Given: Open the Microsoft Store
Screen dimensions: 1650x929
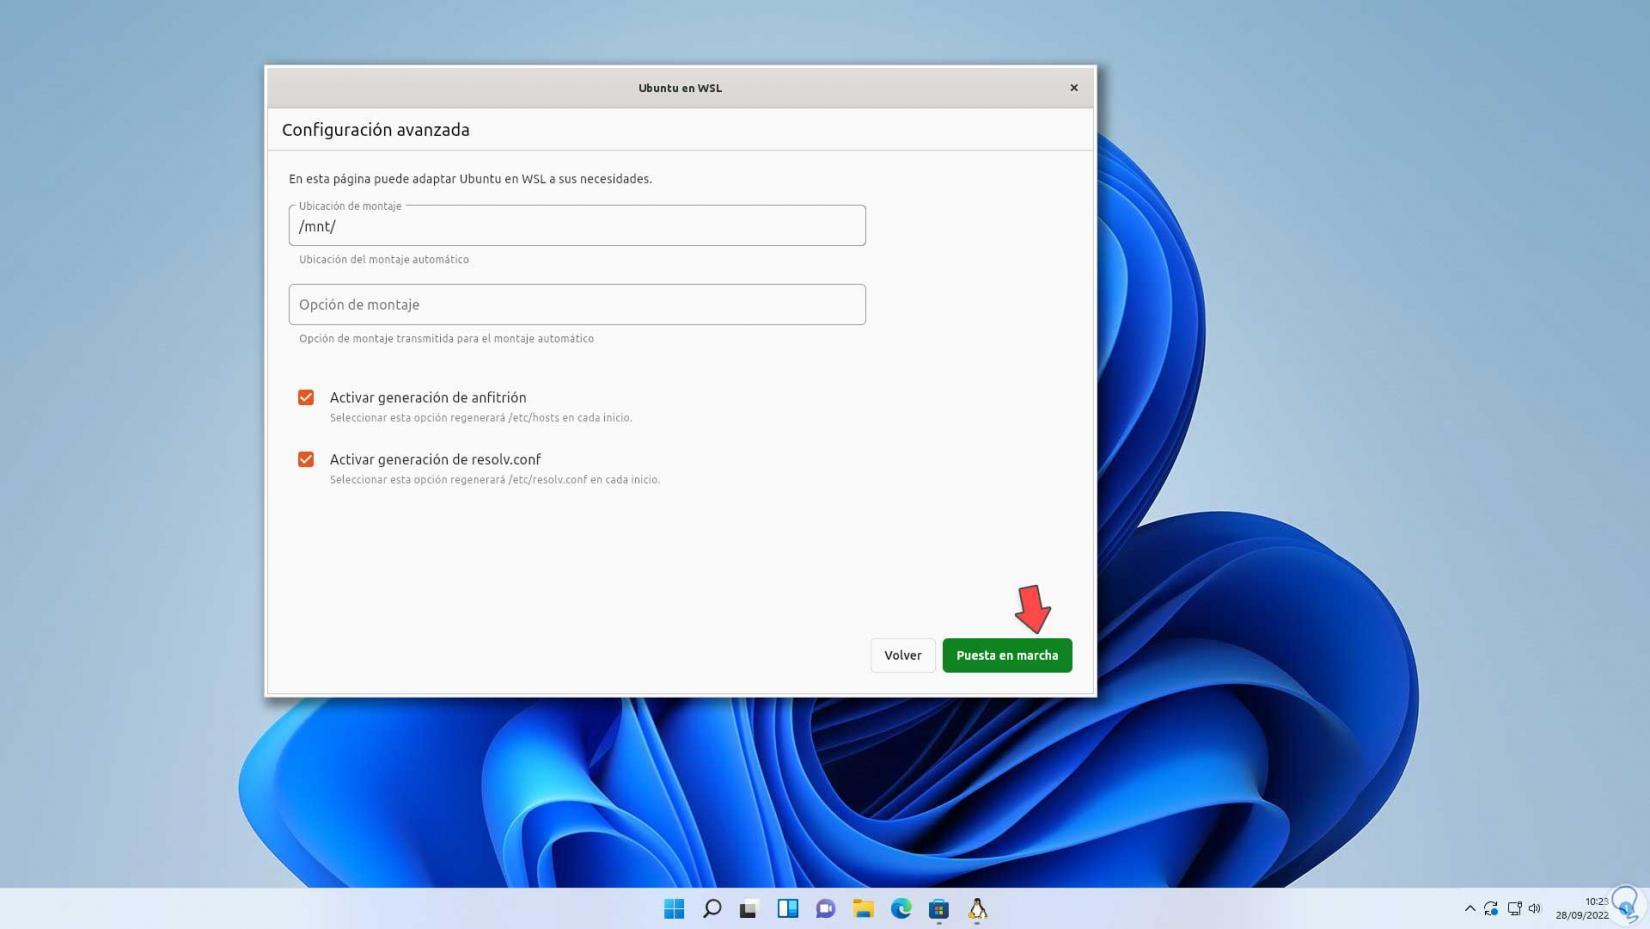Looking at the screenshot, I should pyautogui.click(x=938, y=909).
